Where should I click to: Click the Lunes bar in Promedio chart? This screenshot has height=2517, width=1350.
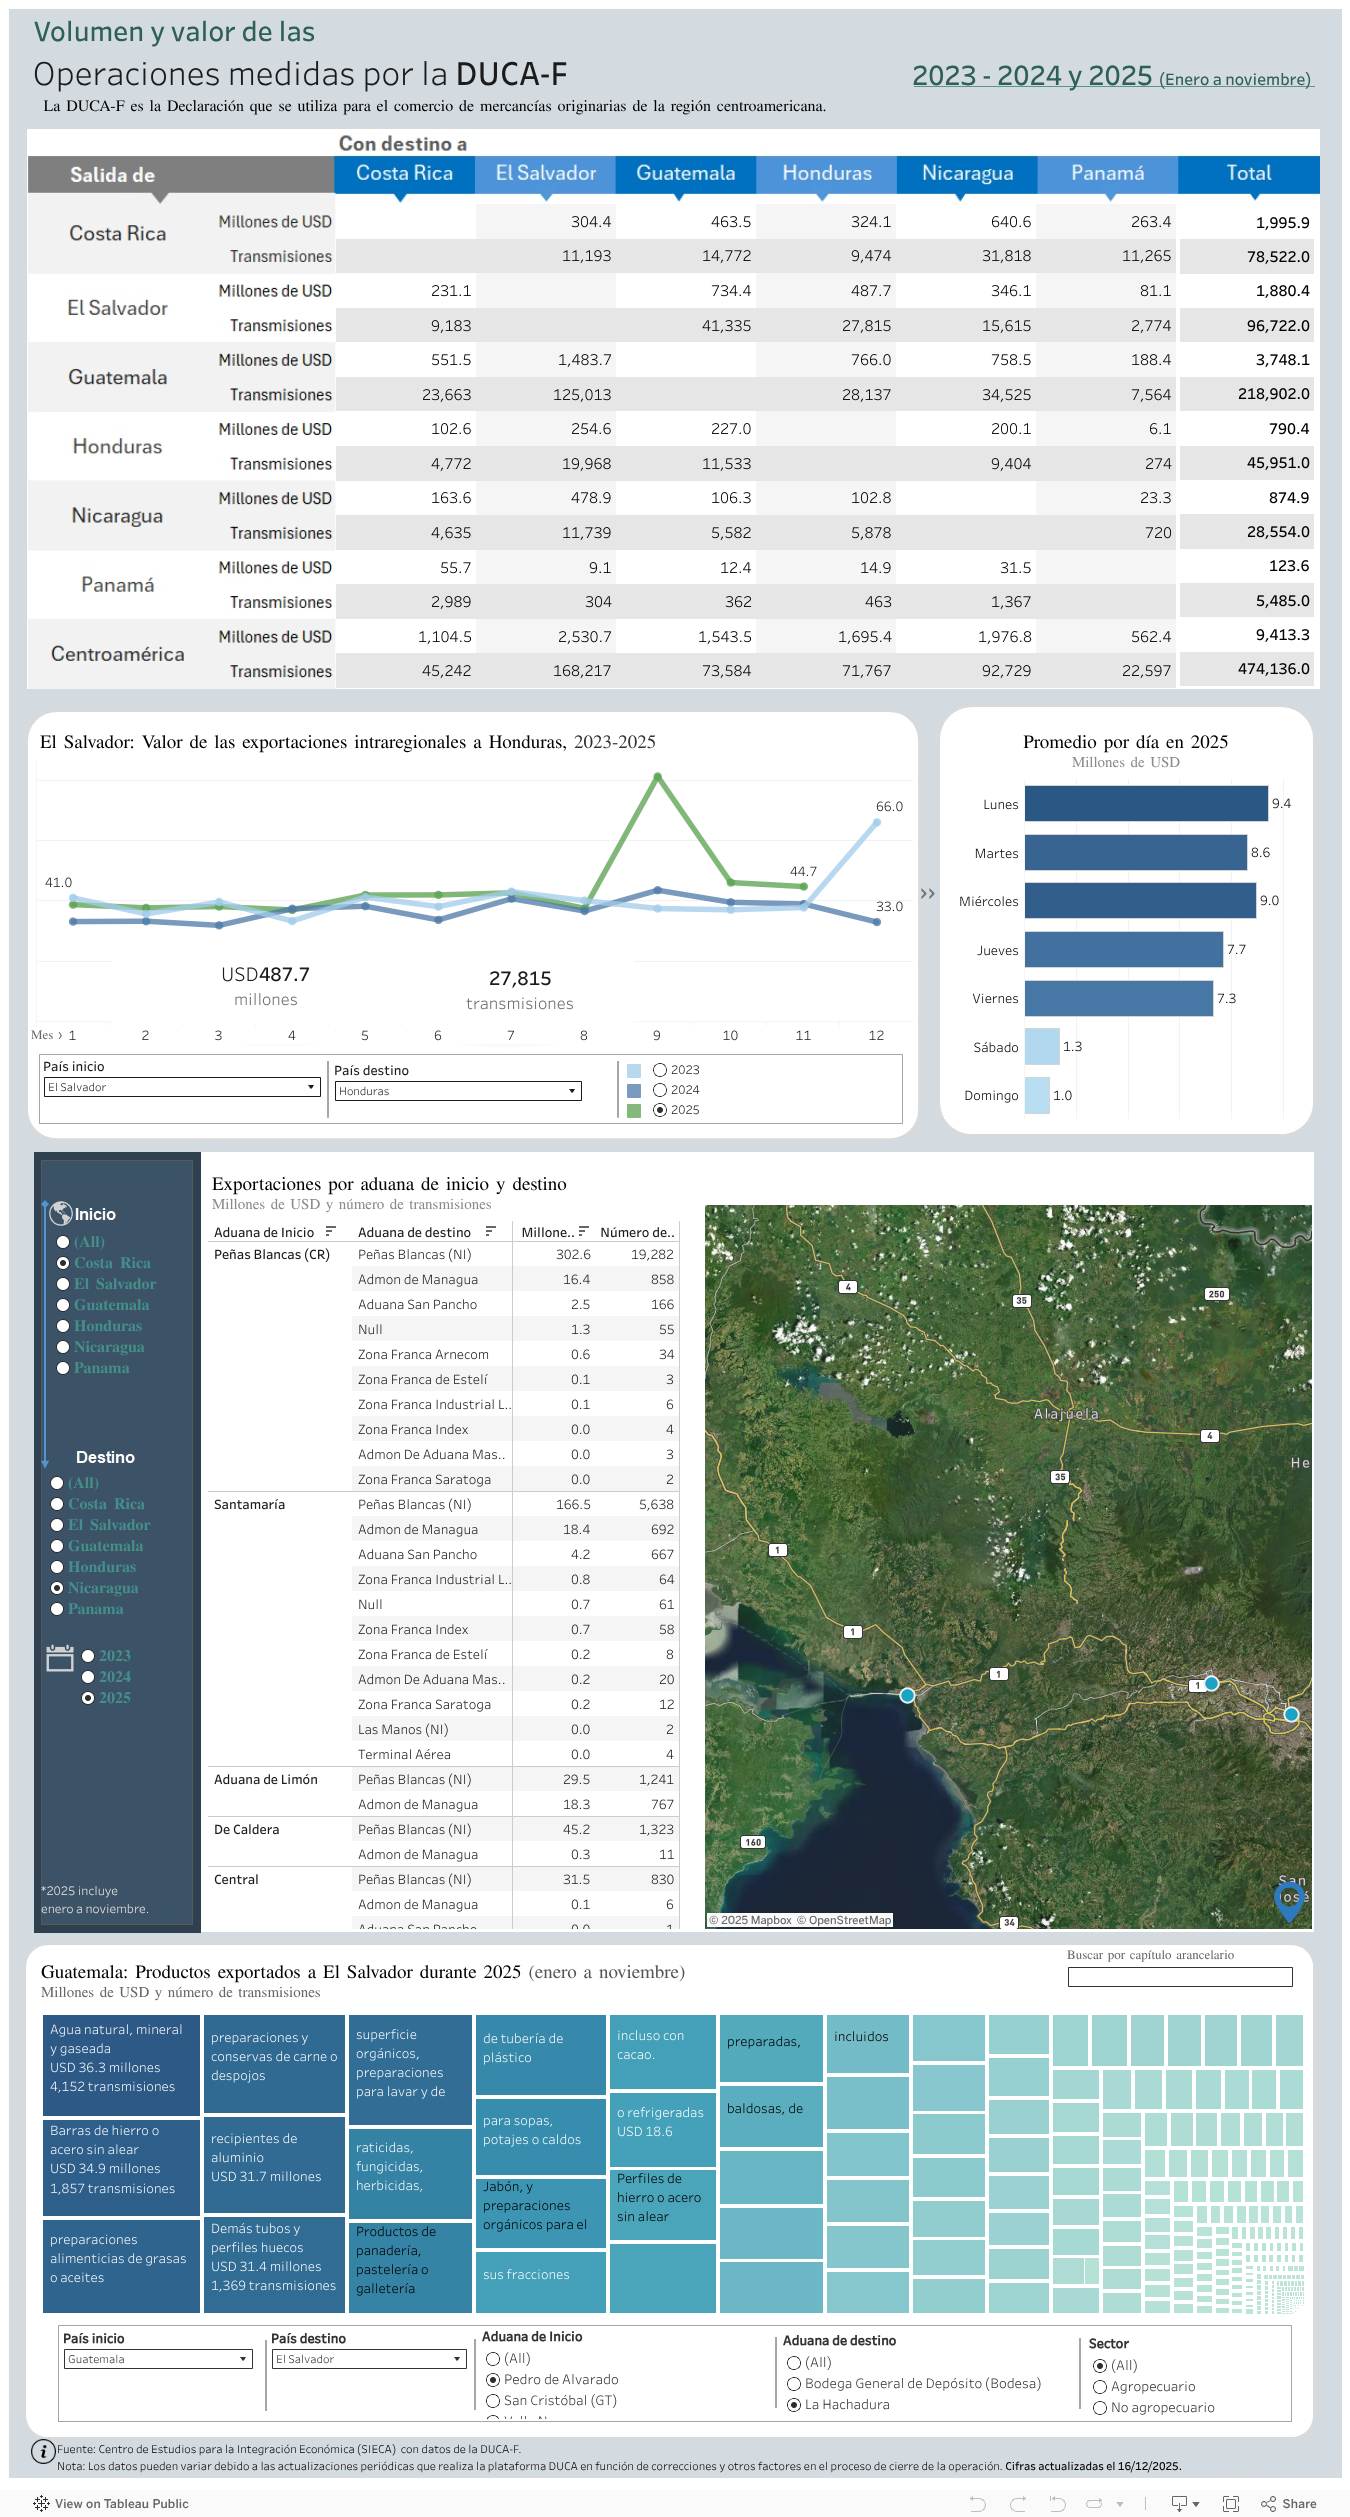click(x=1145, y=804)
